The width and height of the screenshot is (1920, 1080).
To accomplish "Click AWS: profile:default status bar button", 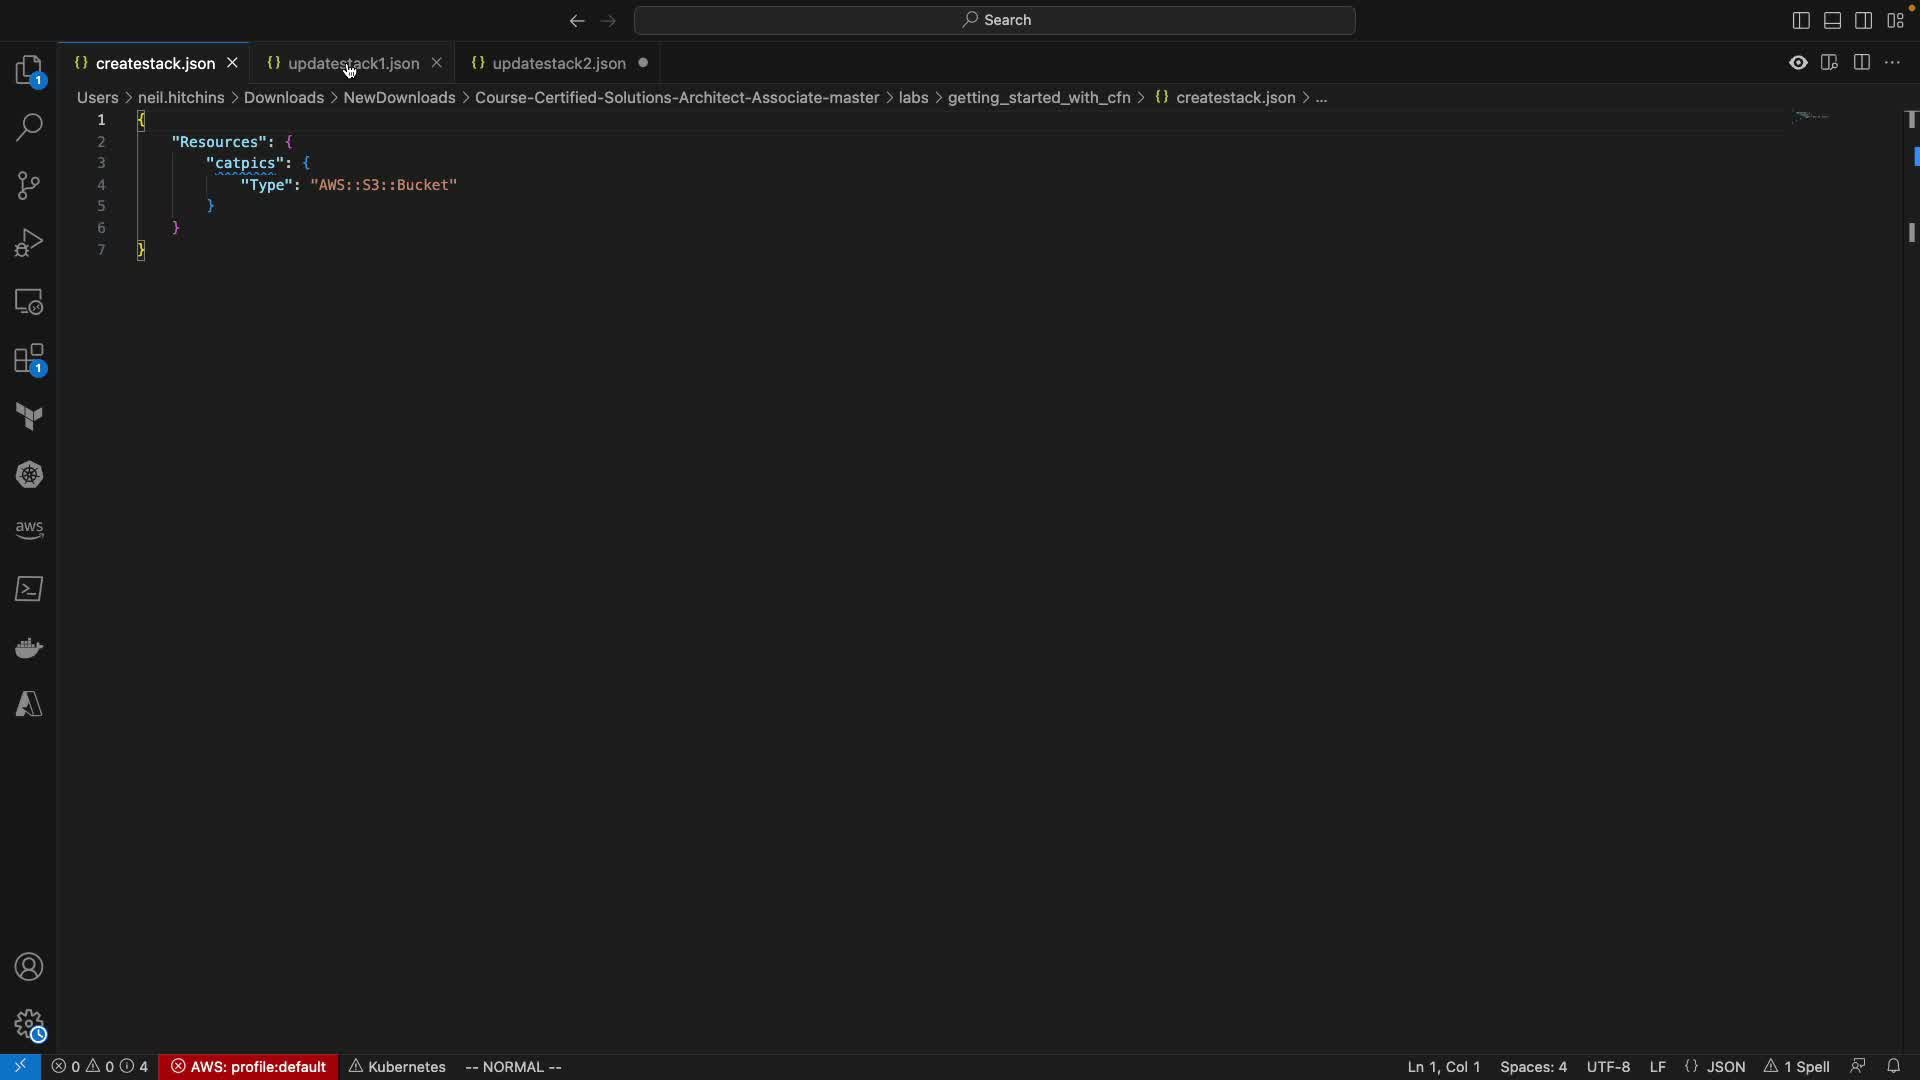I will click(249, 1067).
